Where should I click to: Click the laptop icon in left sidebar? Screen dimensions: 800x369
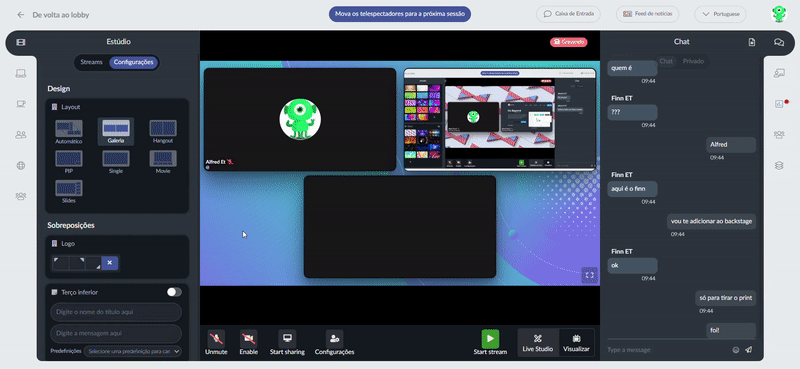click(21, 73)
